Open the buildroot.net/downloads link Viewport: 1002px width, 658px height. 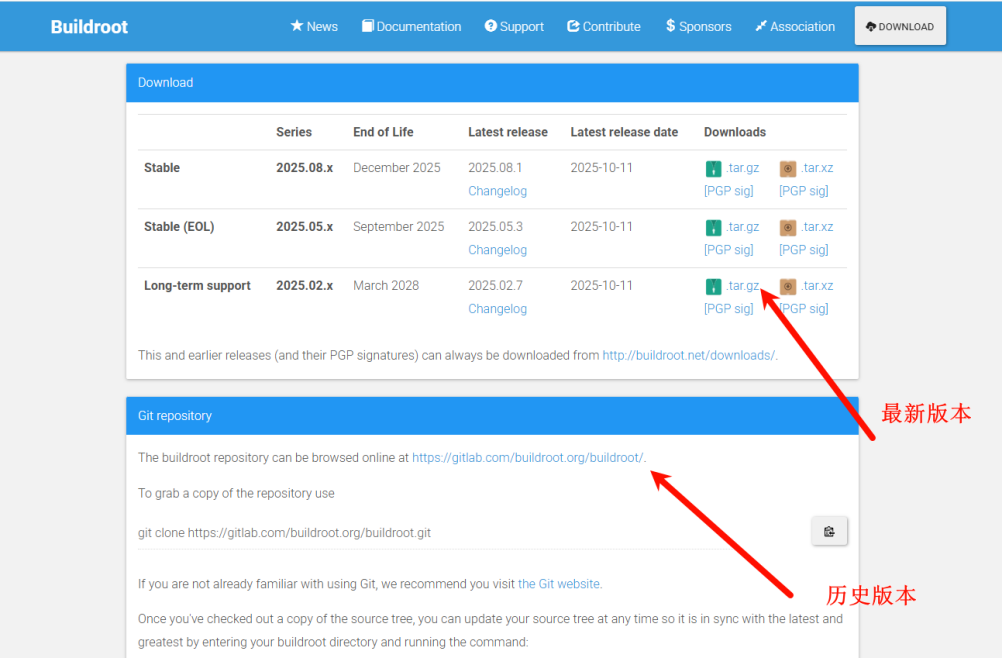click(688, 355)
